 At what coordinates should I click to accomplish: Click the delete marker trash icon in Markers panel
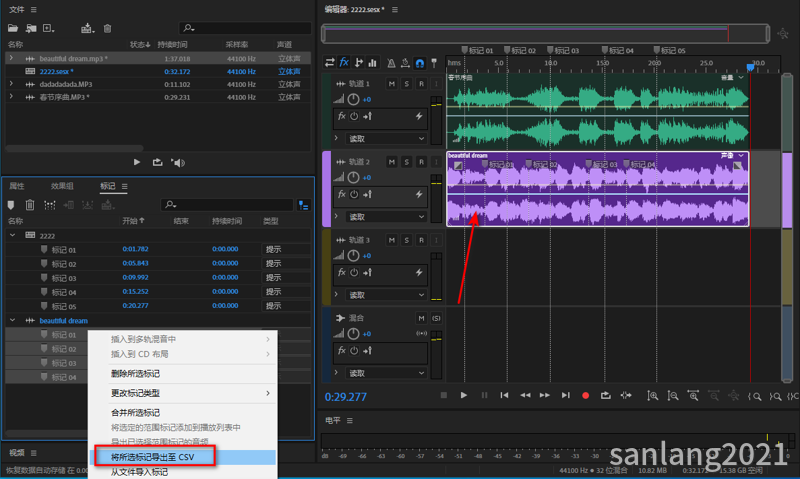pos(30,205)
